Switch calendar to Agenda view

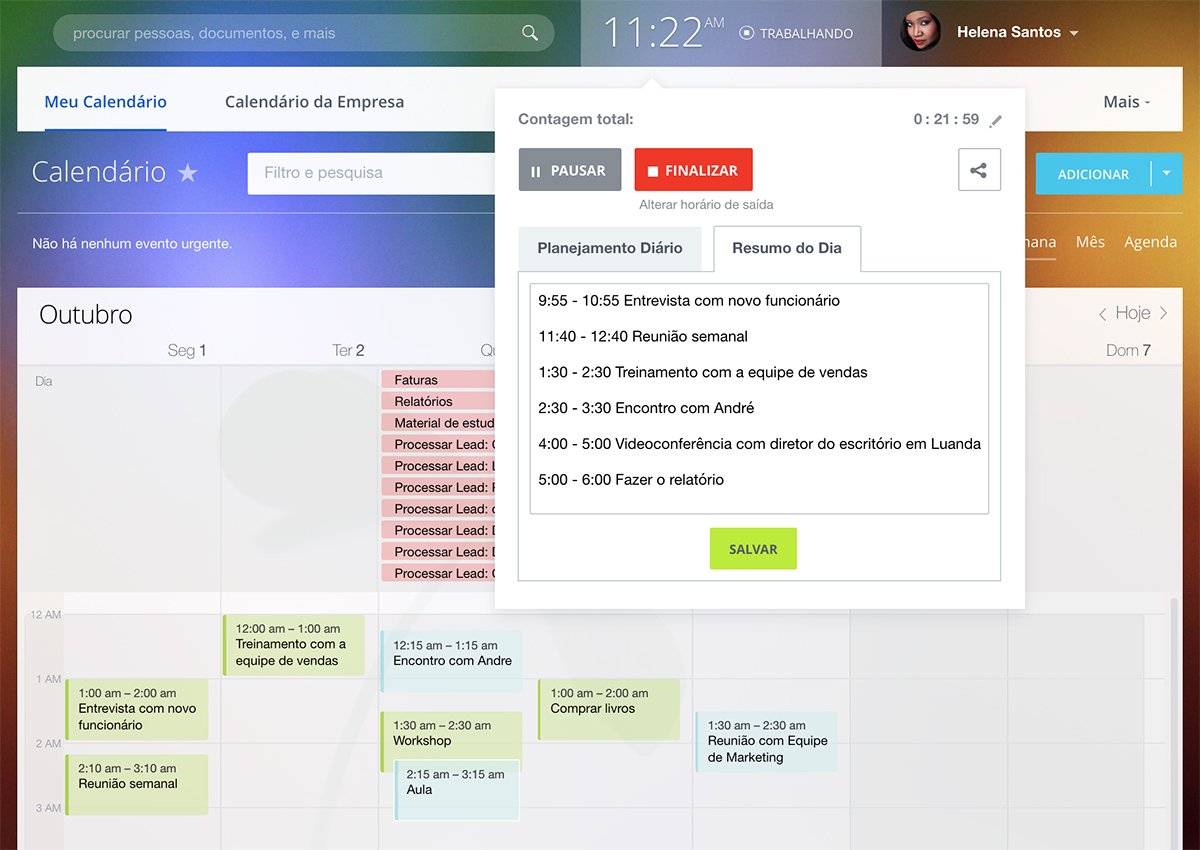[1150, 242]
